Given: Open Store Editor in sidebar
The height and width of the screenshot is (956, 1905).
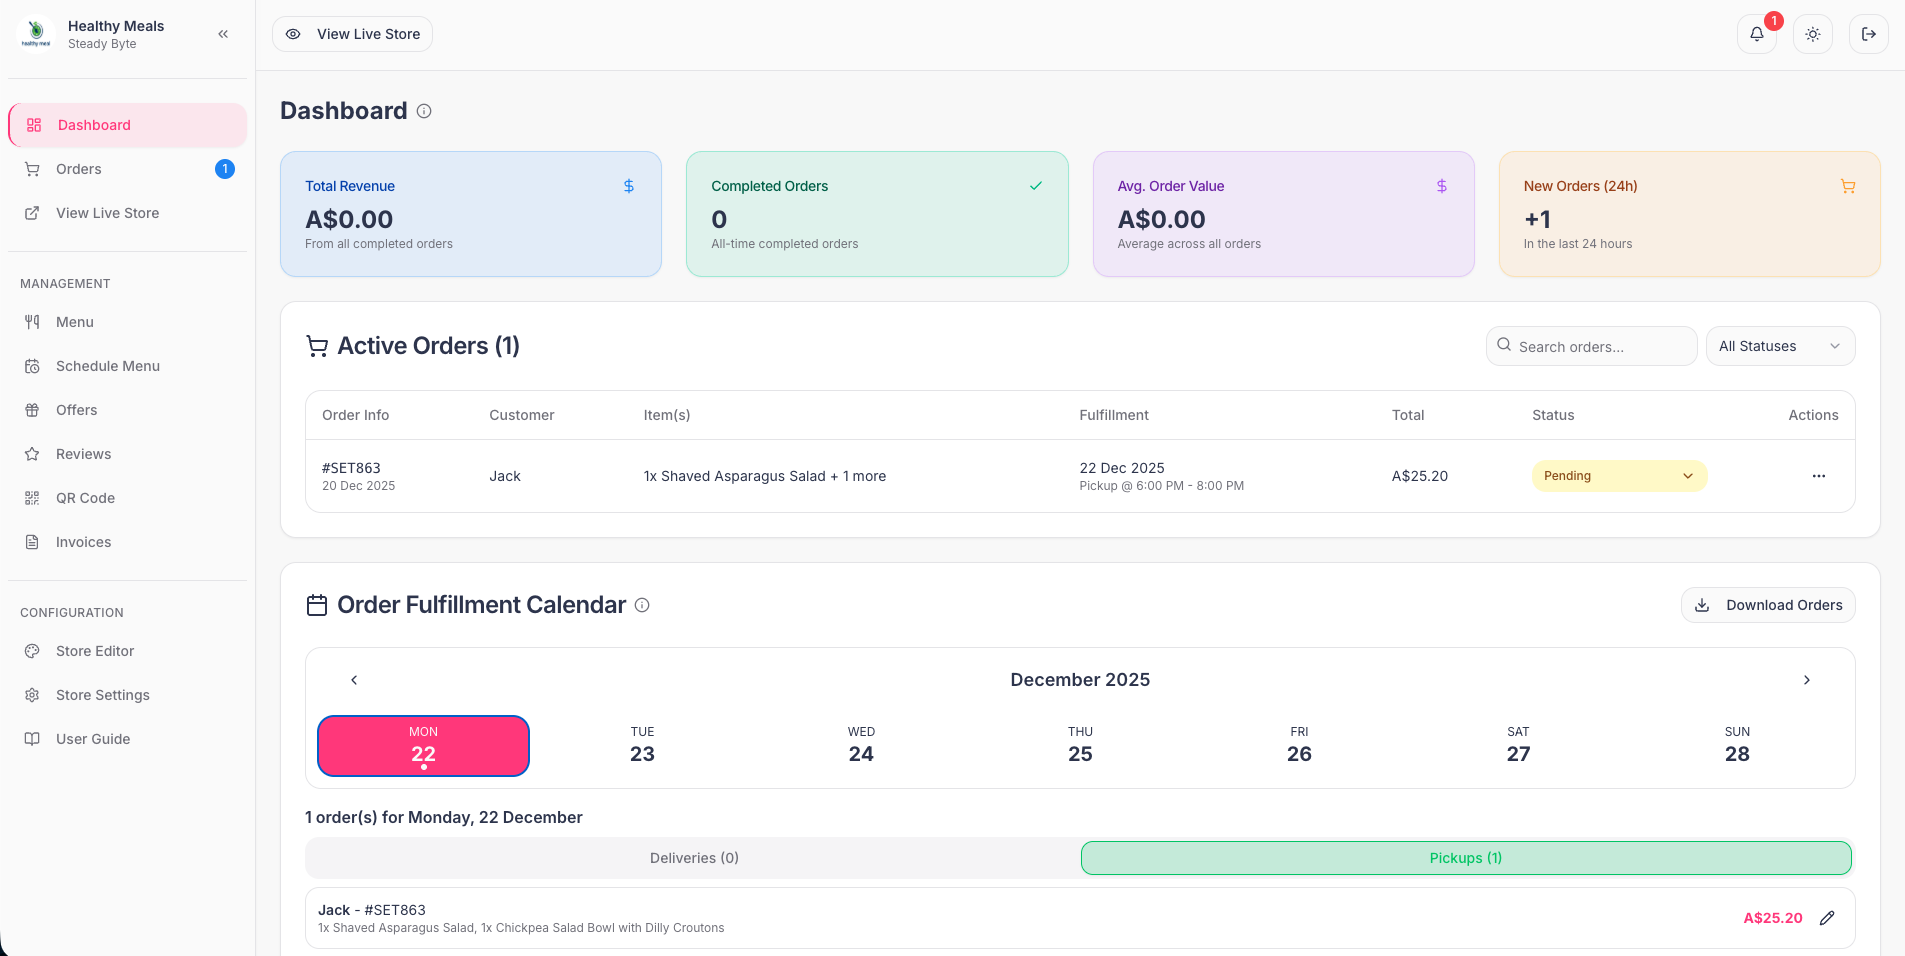Looking at the screenshot, I should click(95, 650).
